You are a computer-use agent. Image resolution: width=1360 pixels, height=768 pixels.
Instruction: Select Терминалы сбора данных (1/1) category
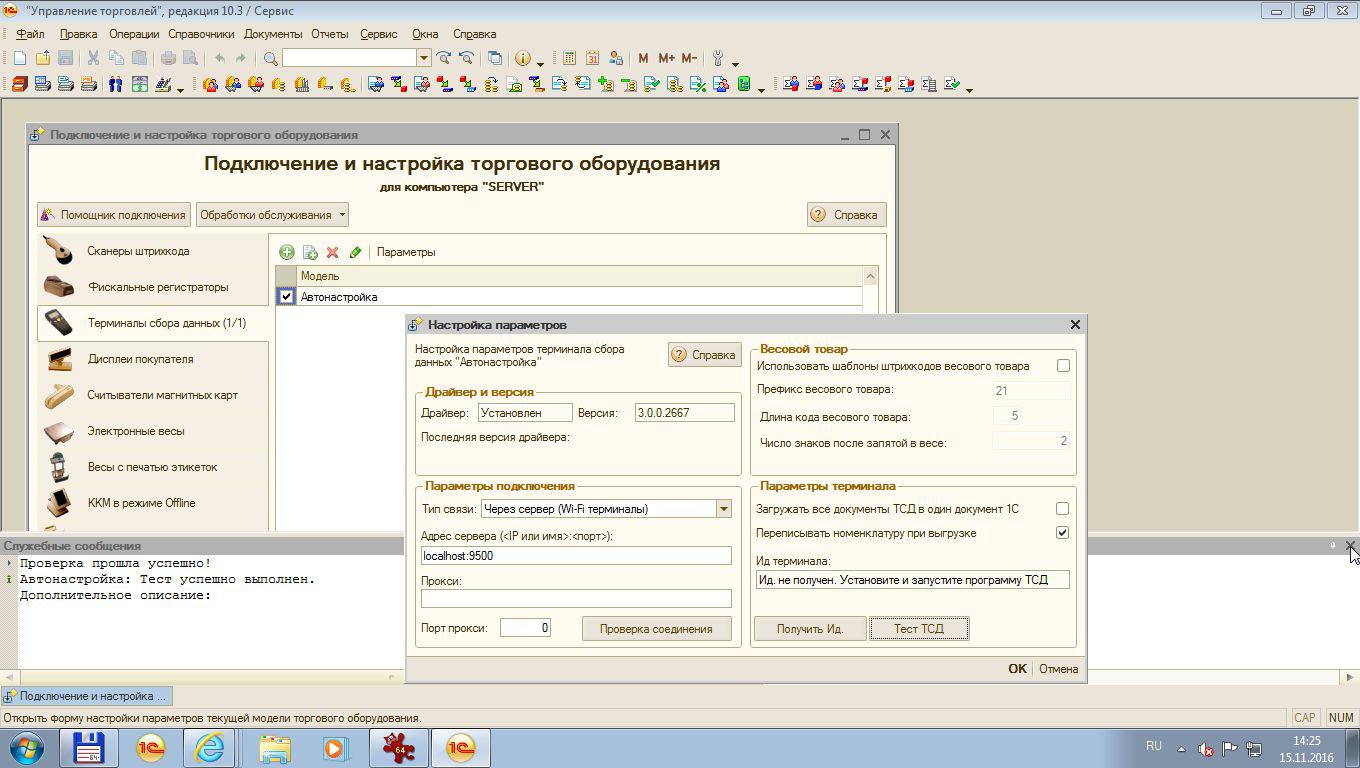(x=153, y=323)
